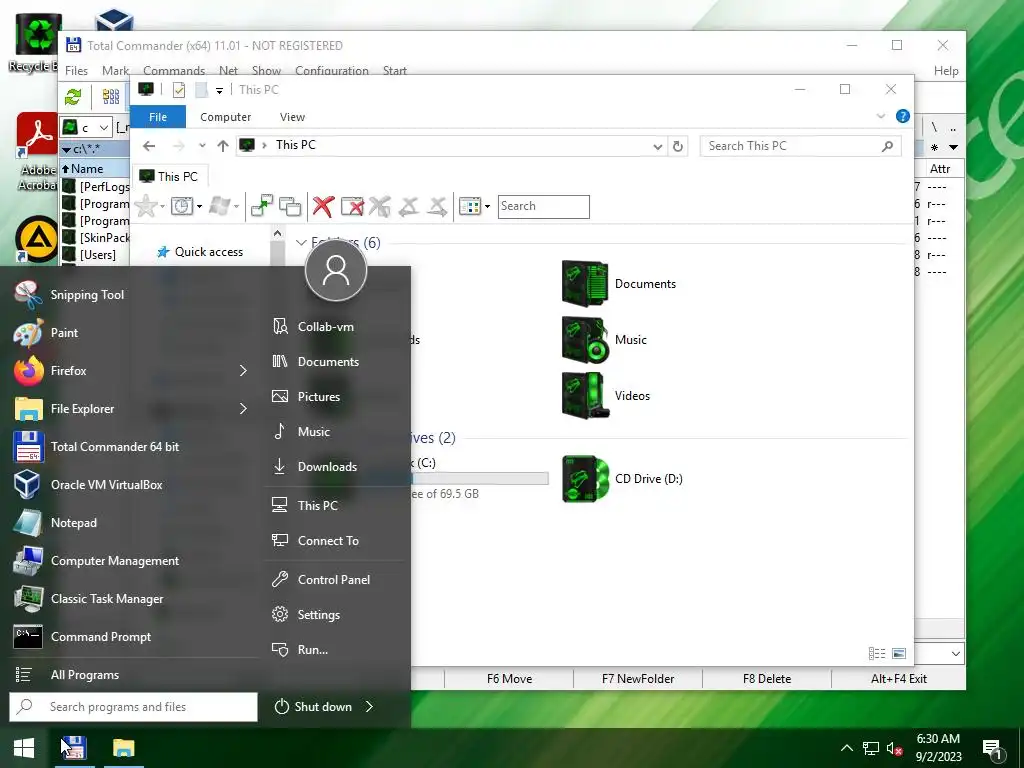
Task: Click F8 Delete button
Action: (x=767, y=679)
